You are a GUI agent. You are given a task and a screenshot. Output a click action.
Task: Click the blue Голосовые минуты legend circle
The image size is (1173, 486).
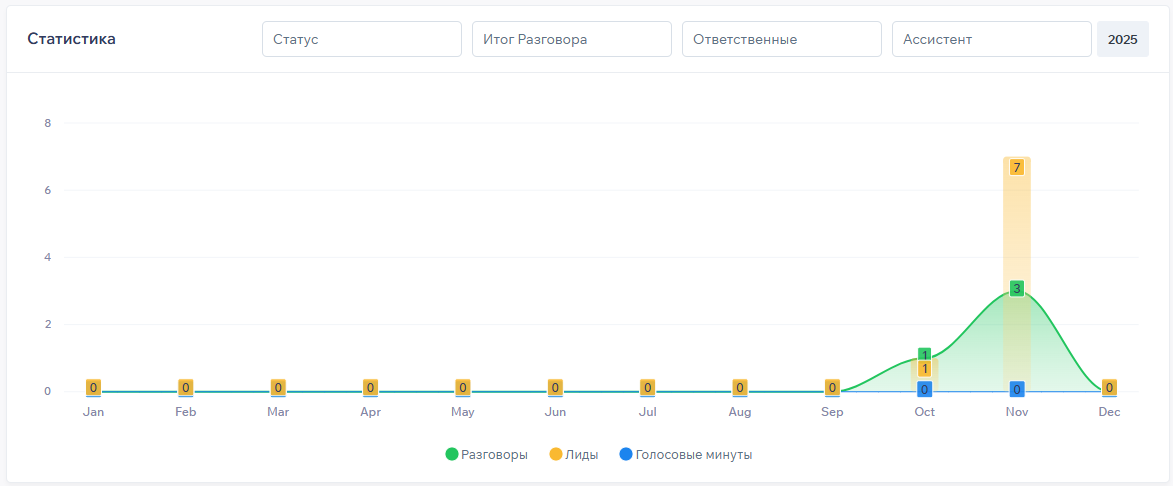point(626,454)
